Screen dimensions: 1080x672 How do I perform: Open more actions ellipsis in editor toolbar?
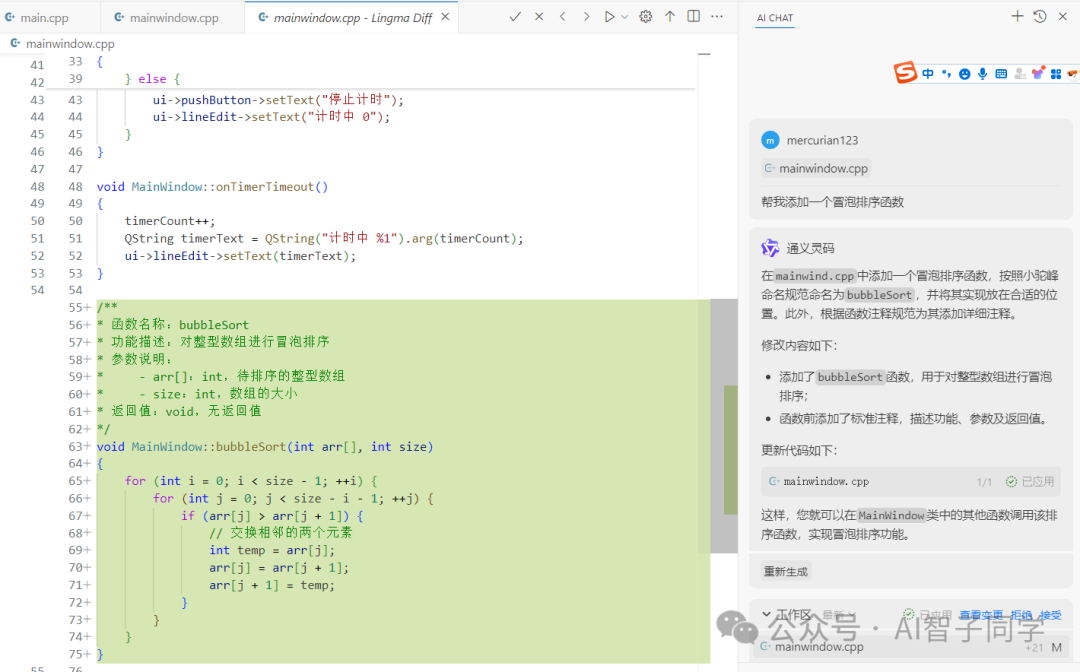(717, 17)
